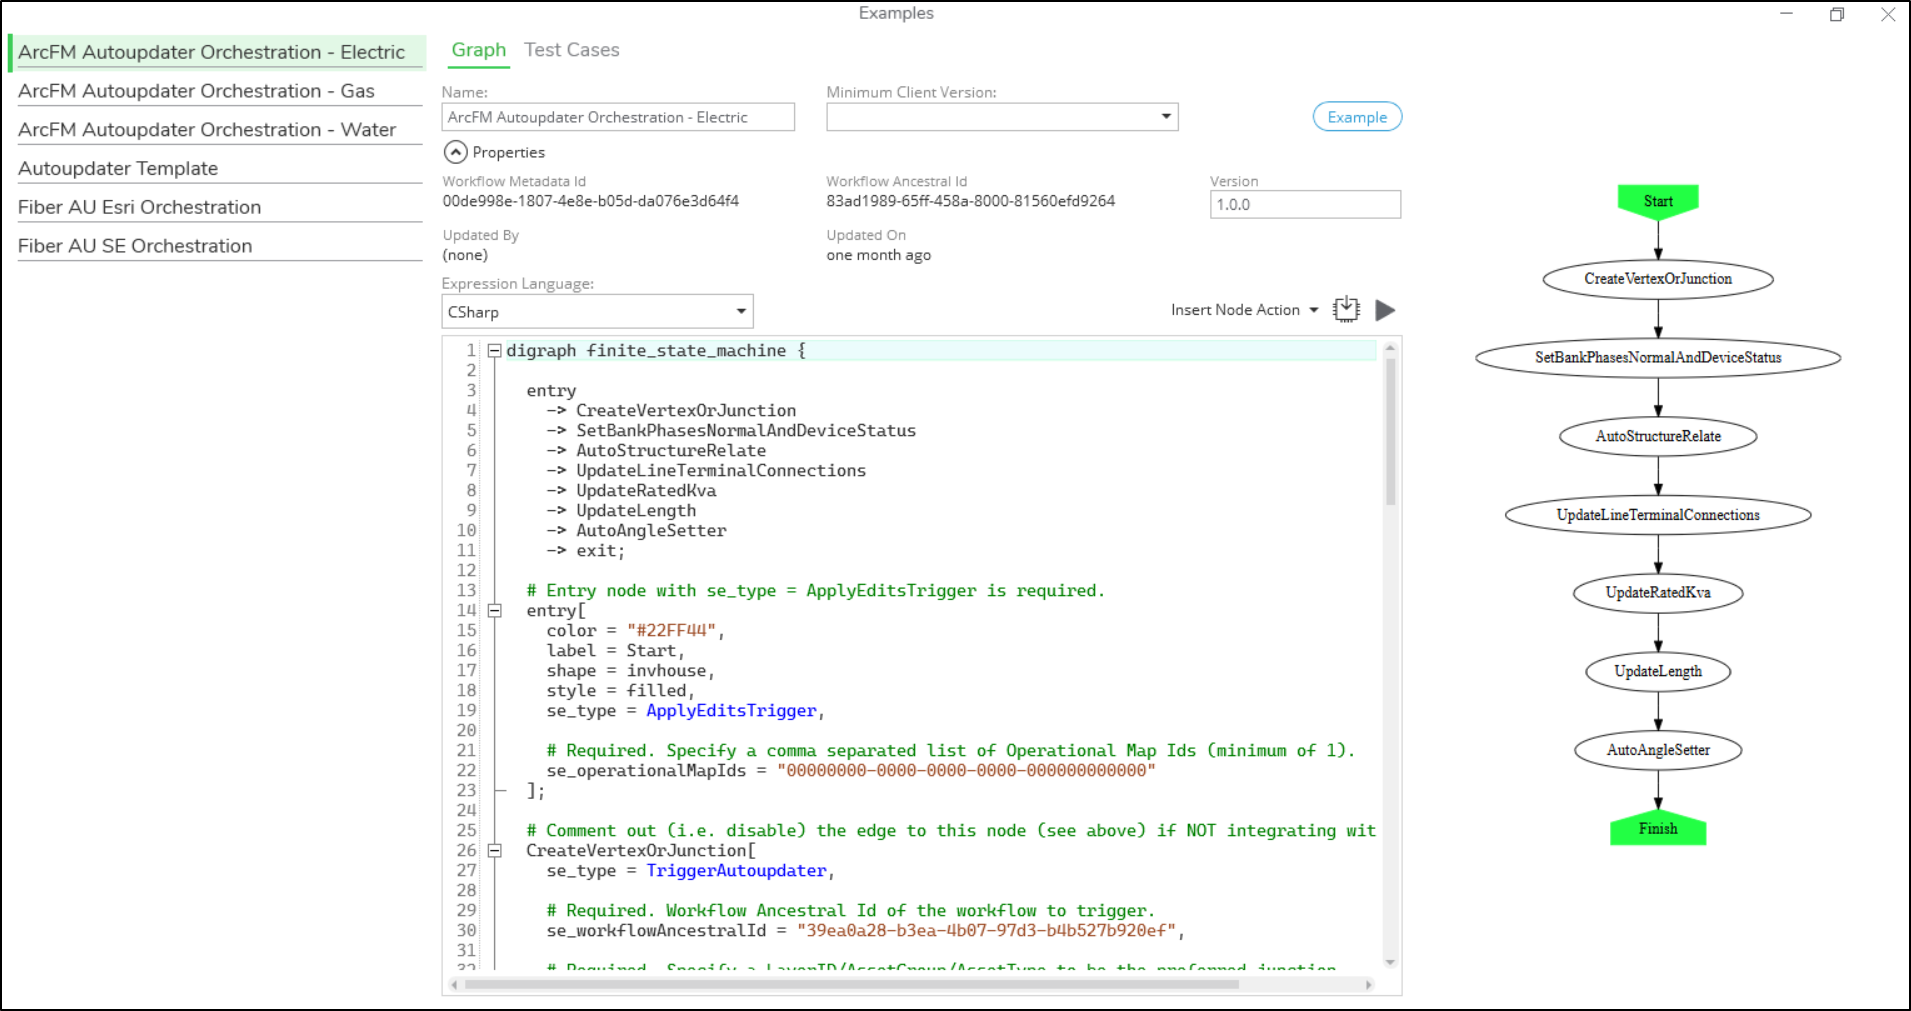Select ArcFM Autoupdater Orchestration - Gas
Image resolution: width=1911 pixels, height=1011 pixels.
[x=219, y=91]
